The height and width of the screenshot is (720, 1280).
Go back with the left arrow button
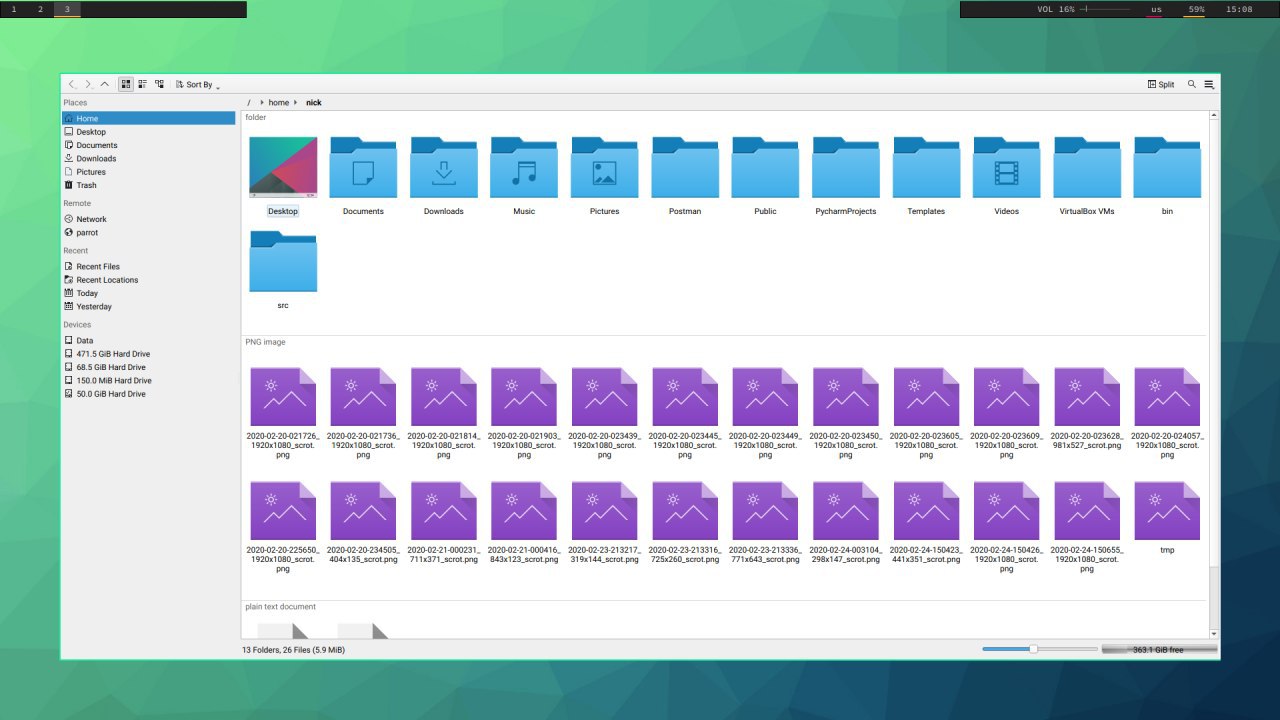[72, 85]
